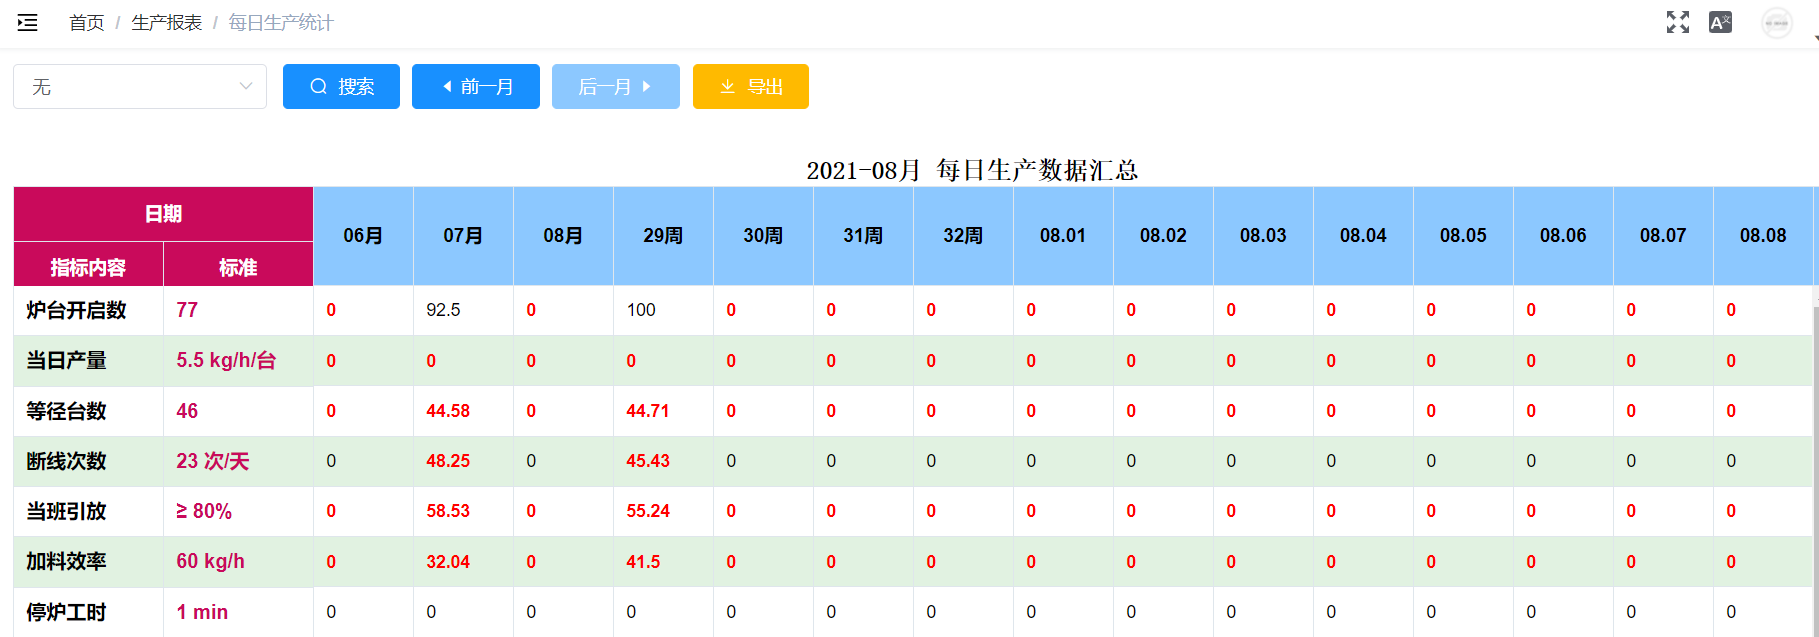Select the 31周 column header
Image resolution: width=1819 pixels, height=637 pixels.
[x=863, y=236]
